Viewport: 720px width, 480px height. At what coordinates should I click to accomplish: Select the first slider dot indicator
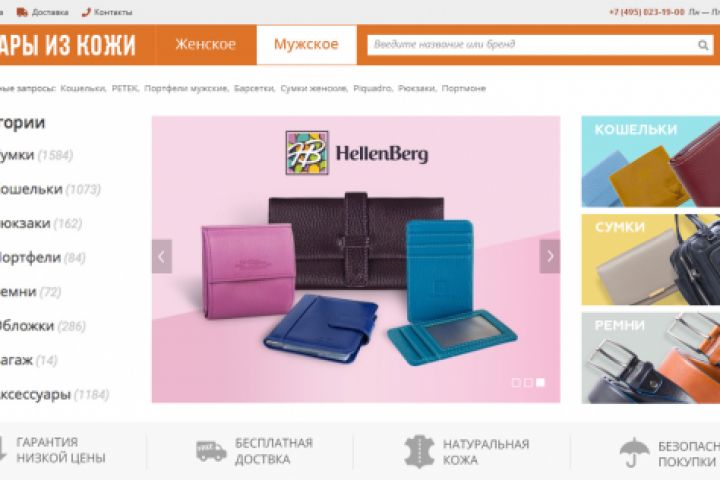coord(516,382)
